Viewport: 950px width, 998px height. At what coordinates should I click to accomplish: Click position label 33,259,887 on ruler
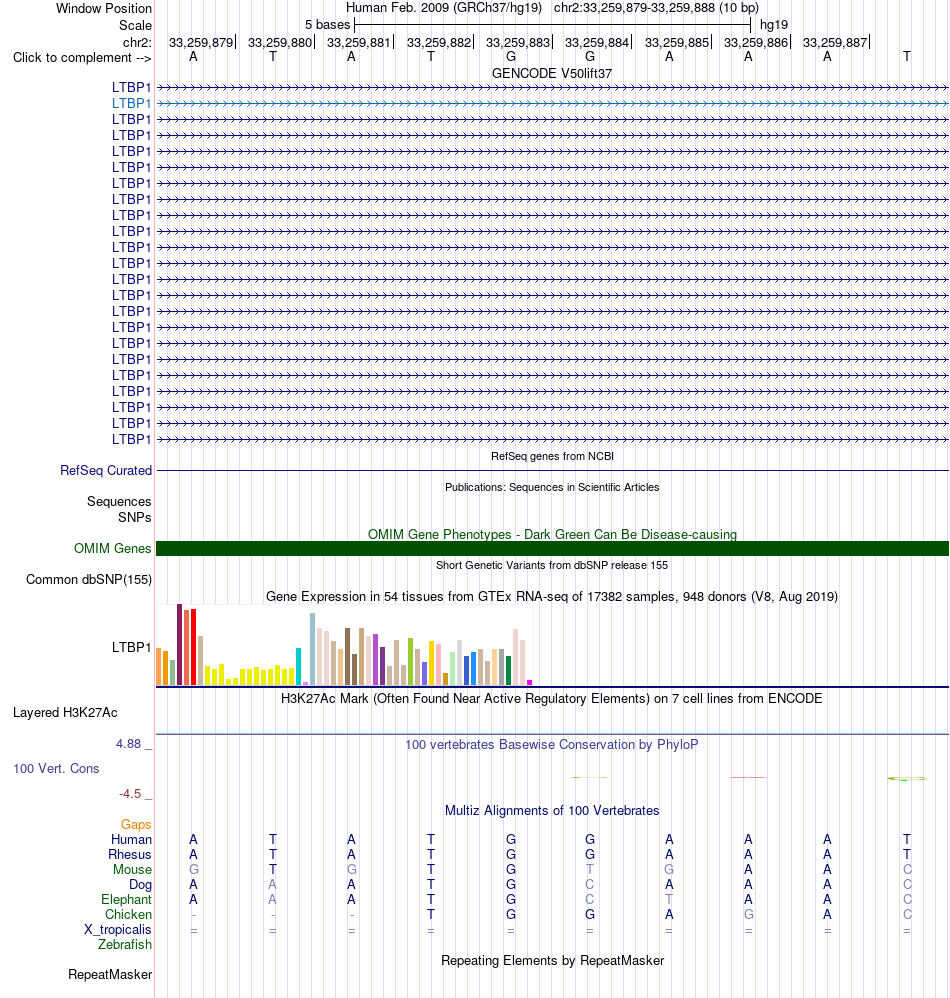pyautogui.click(x=835, y=43)
